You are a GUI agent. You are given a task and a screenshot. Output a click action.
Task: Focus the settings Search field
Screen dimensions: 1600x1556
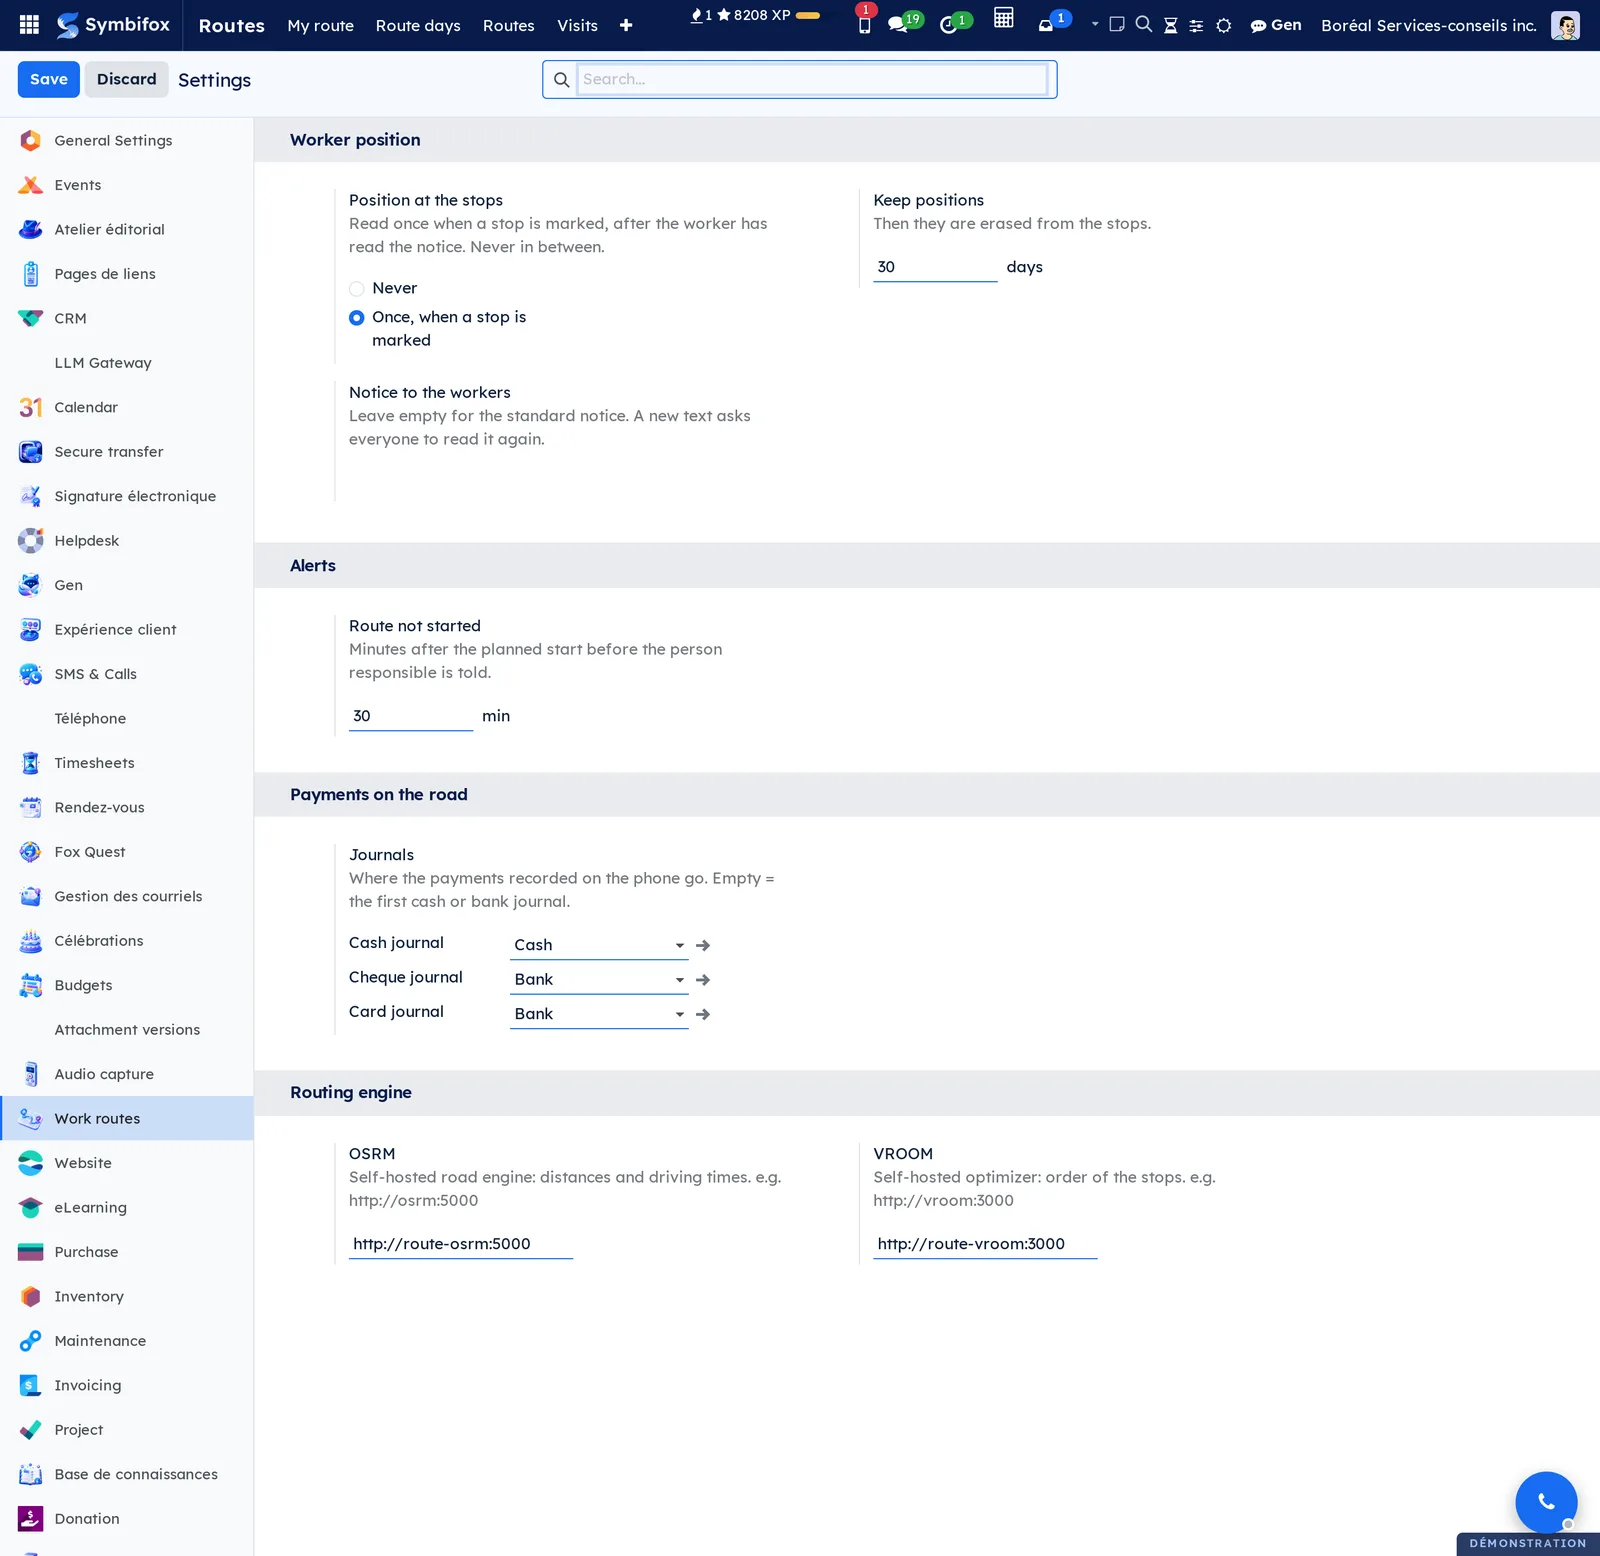point(812,79)
